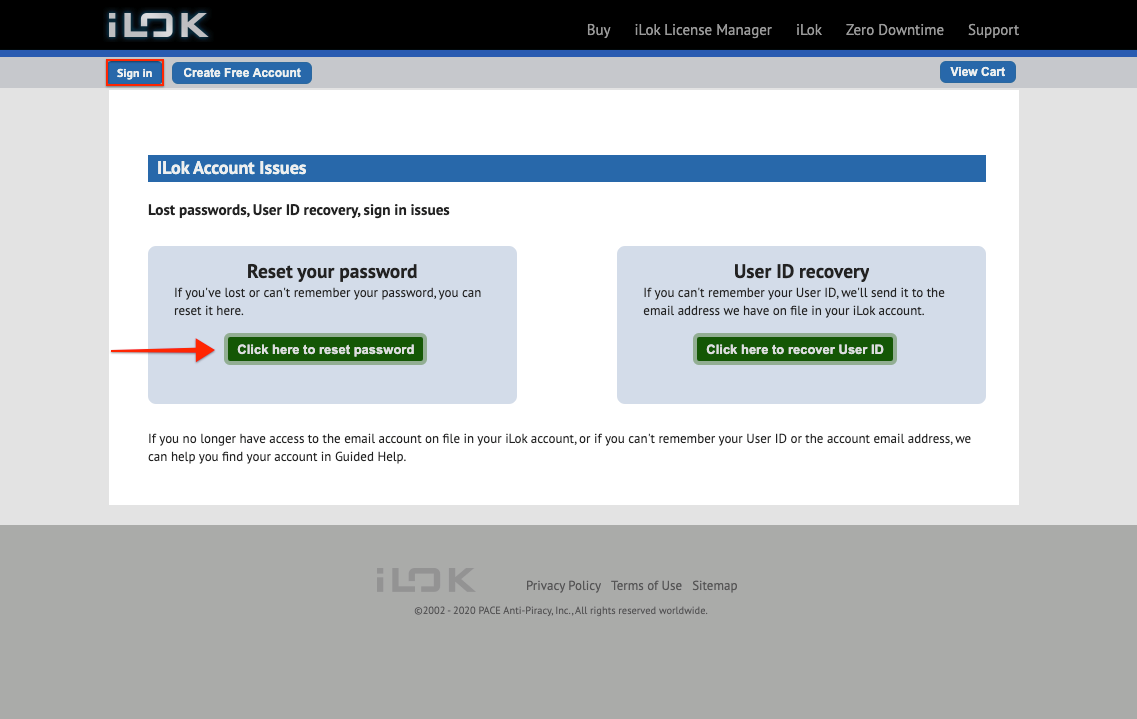
Task: Select the iLok navigation item
Action: coord(808,30)
